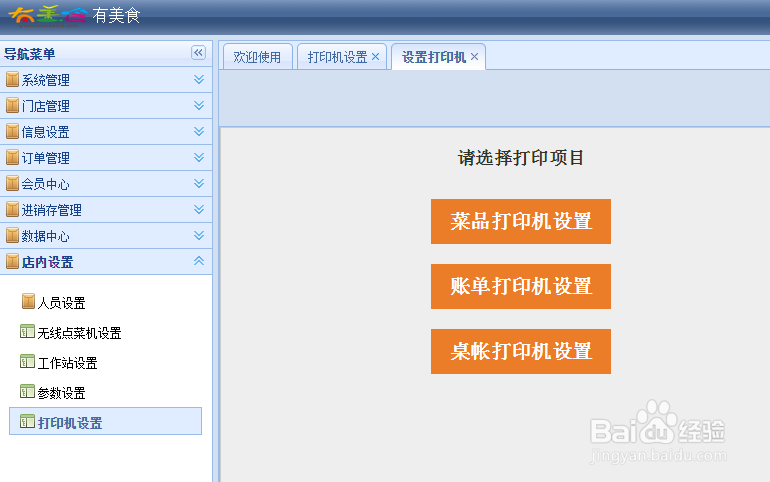Screen dimensions: 770x482
Task: Open 无线点菜机设置 in the tree
Action: point(79,333)
